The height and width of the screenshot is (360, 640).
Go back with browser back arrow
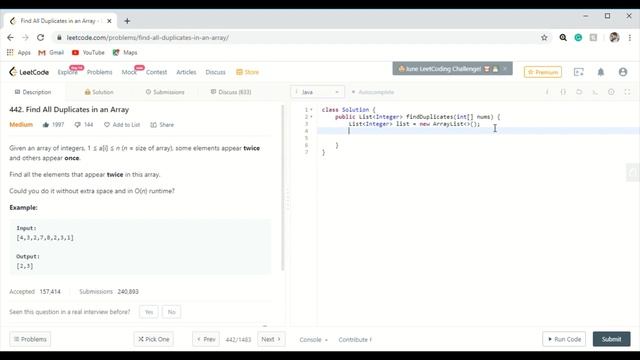click(11, 38)
